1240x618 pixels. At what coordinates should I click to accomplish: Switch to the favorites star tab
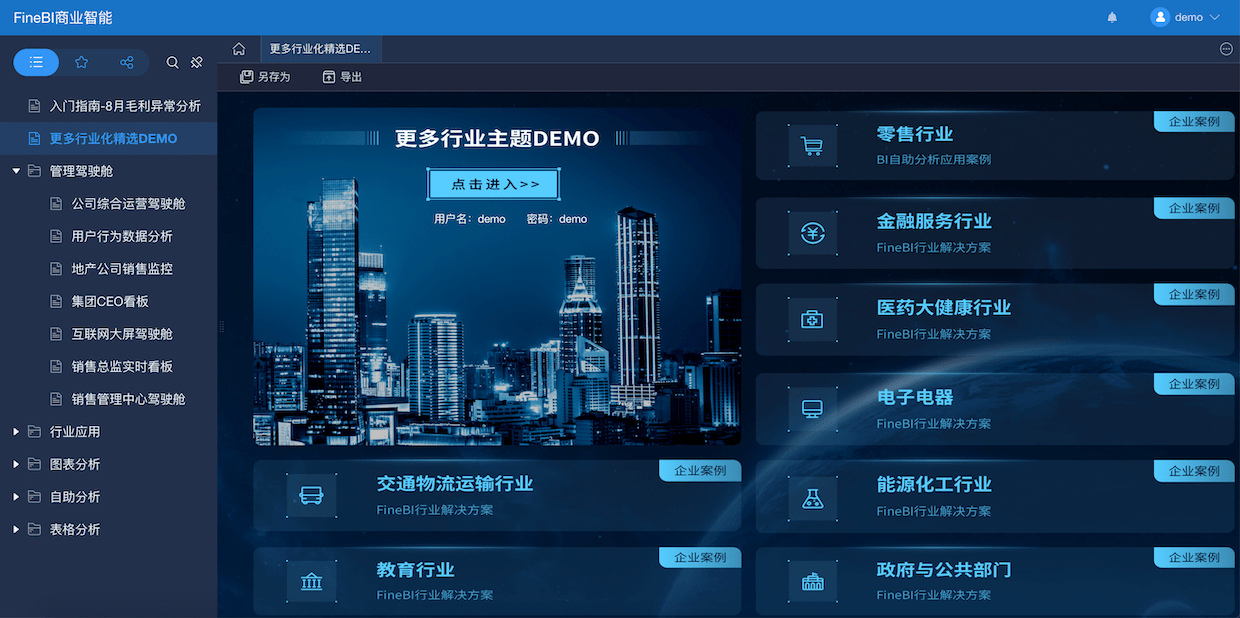tap(82, 62)
